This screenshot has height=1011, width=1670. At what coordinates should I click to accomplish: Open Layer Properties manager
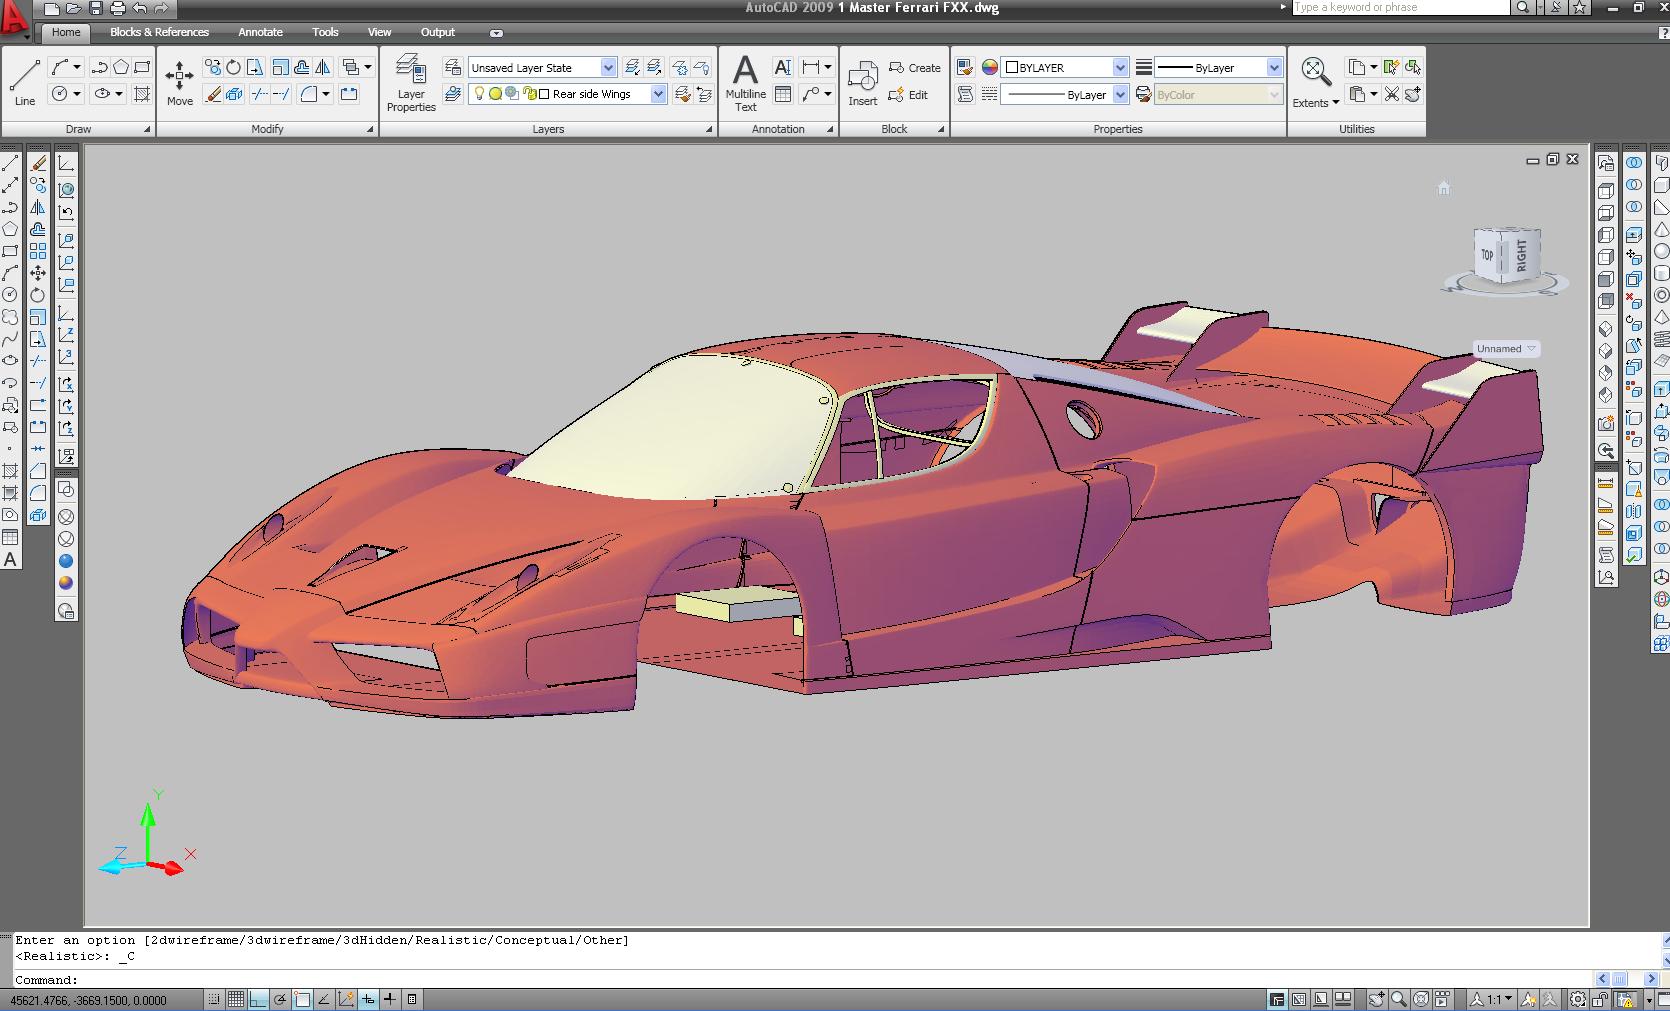coord(411,83)
